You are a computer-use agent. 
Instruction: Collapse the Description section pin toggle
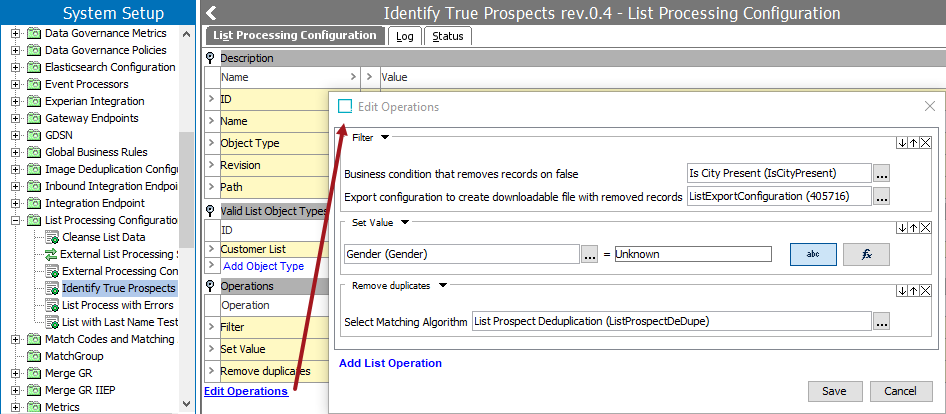pos(210,58)
